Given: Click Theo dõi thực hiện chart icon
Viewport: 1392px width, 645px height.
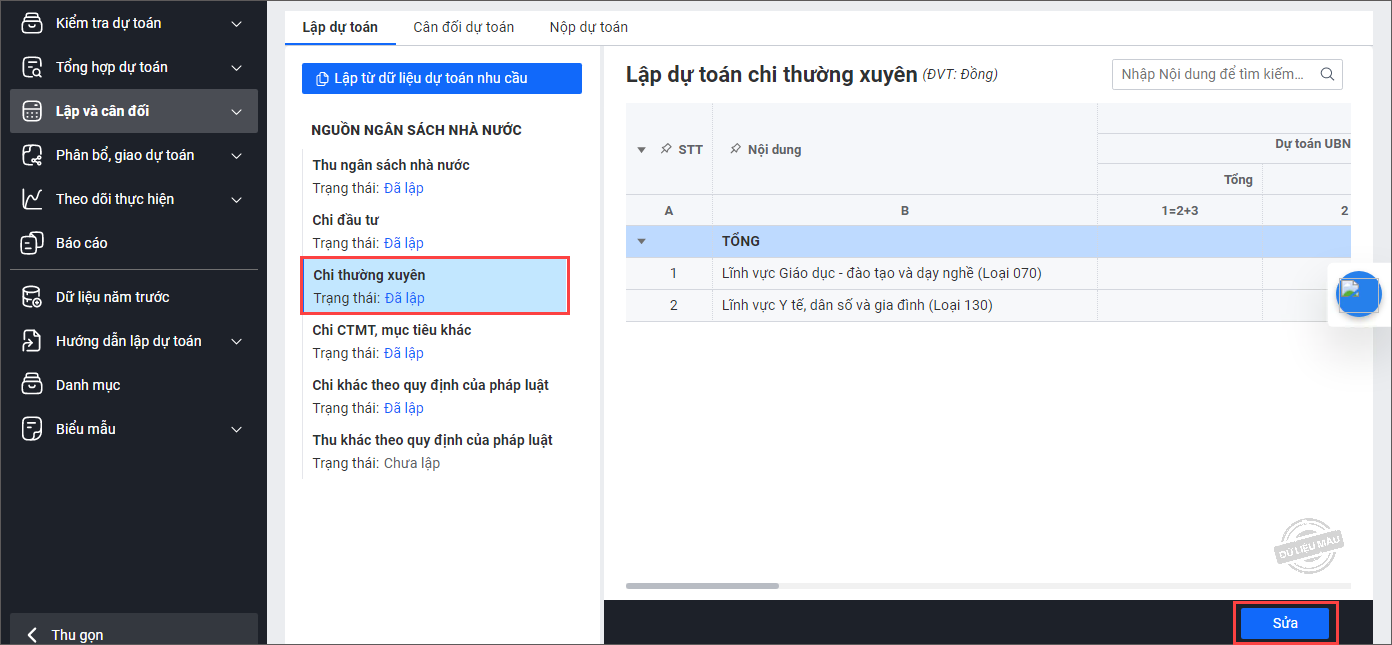Looking at the screenshot, I should pos(33,199).
